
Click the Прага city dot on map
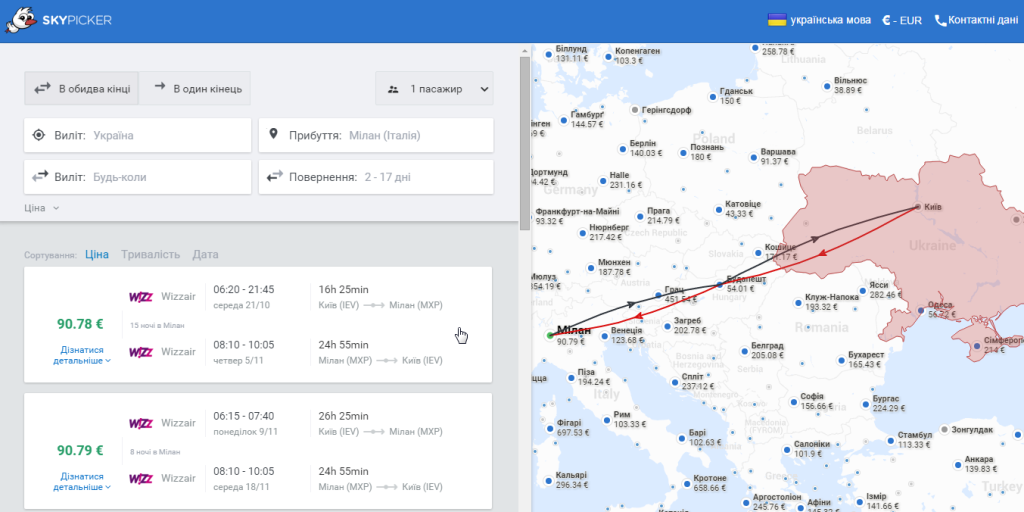tap(640, 216)
